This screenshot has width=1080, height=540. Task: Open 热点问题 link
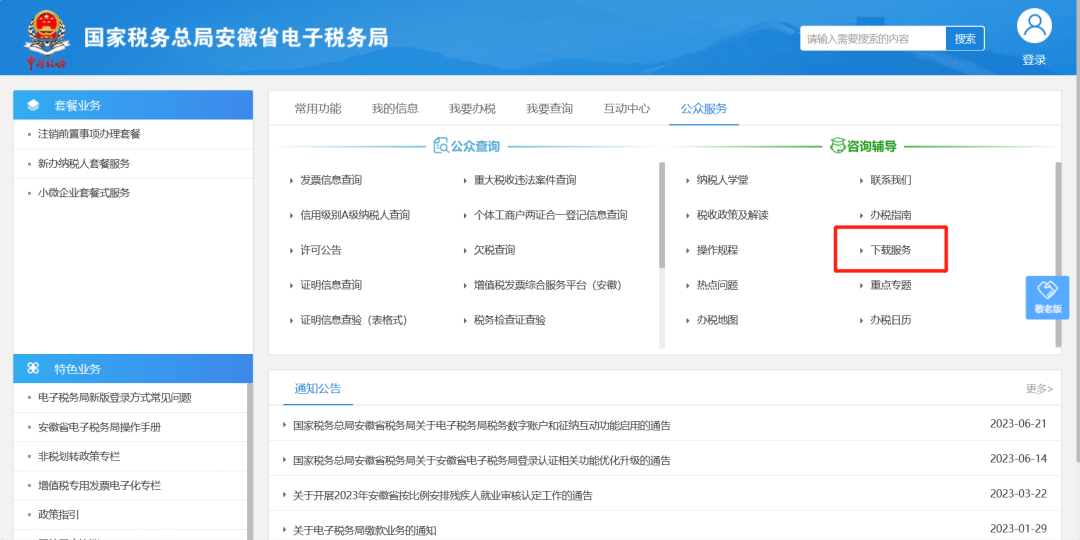point(717,284)
